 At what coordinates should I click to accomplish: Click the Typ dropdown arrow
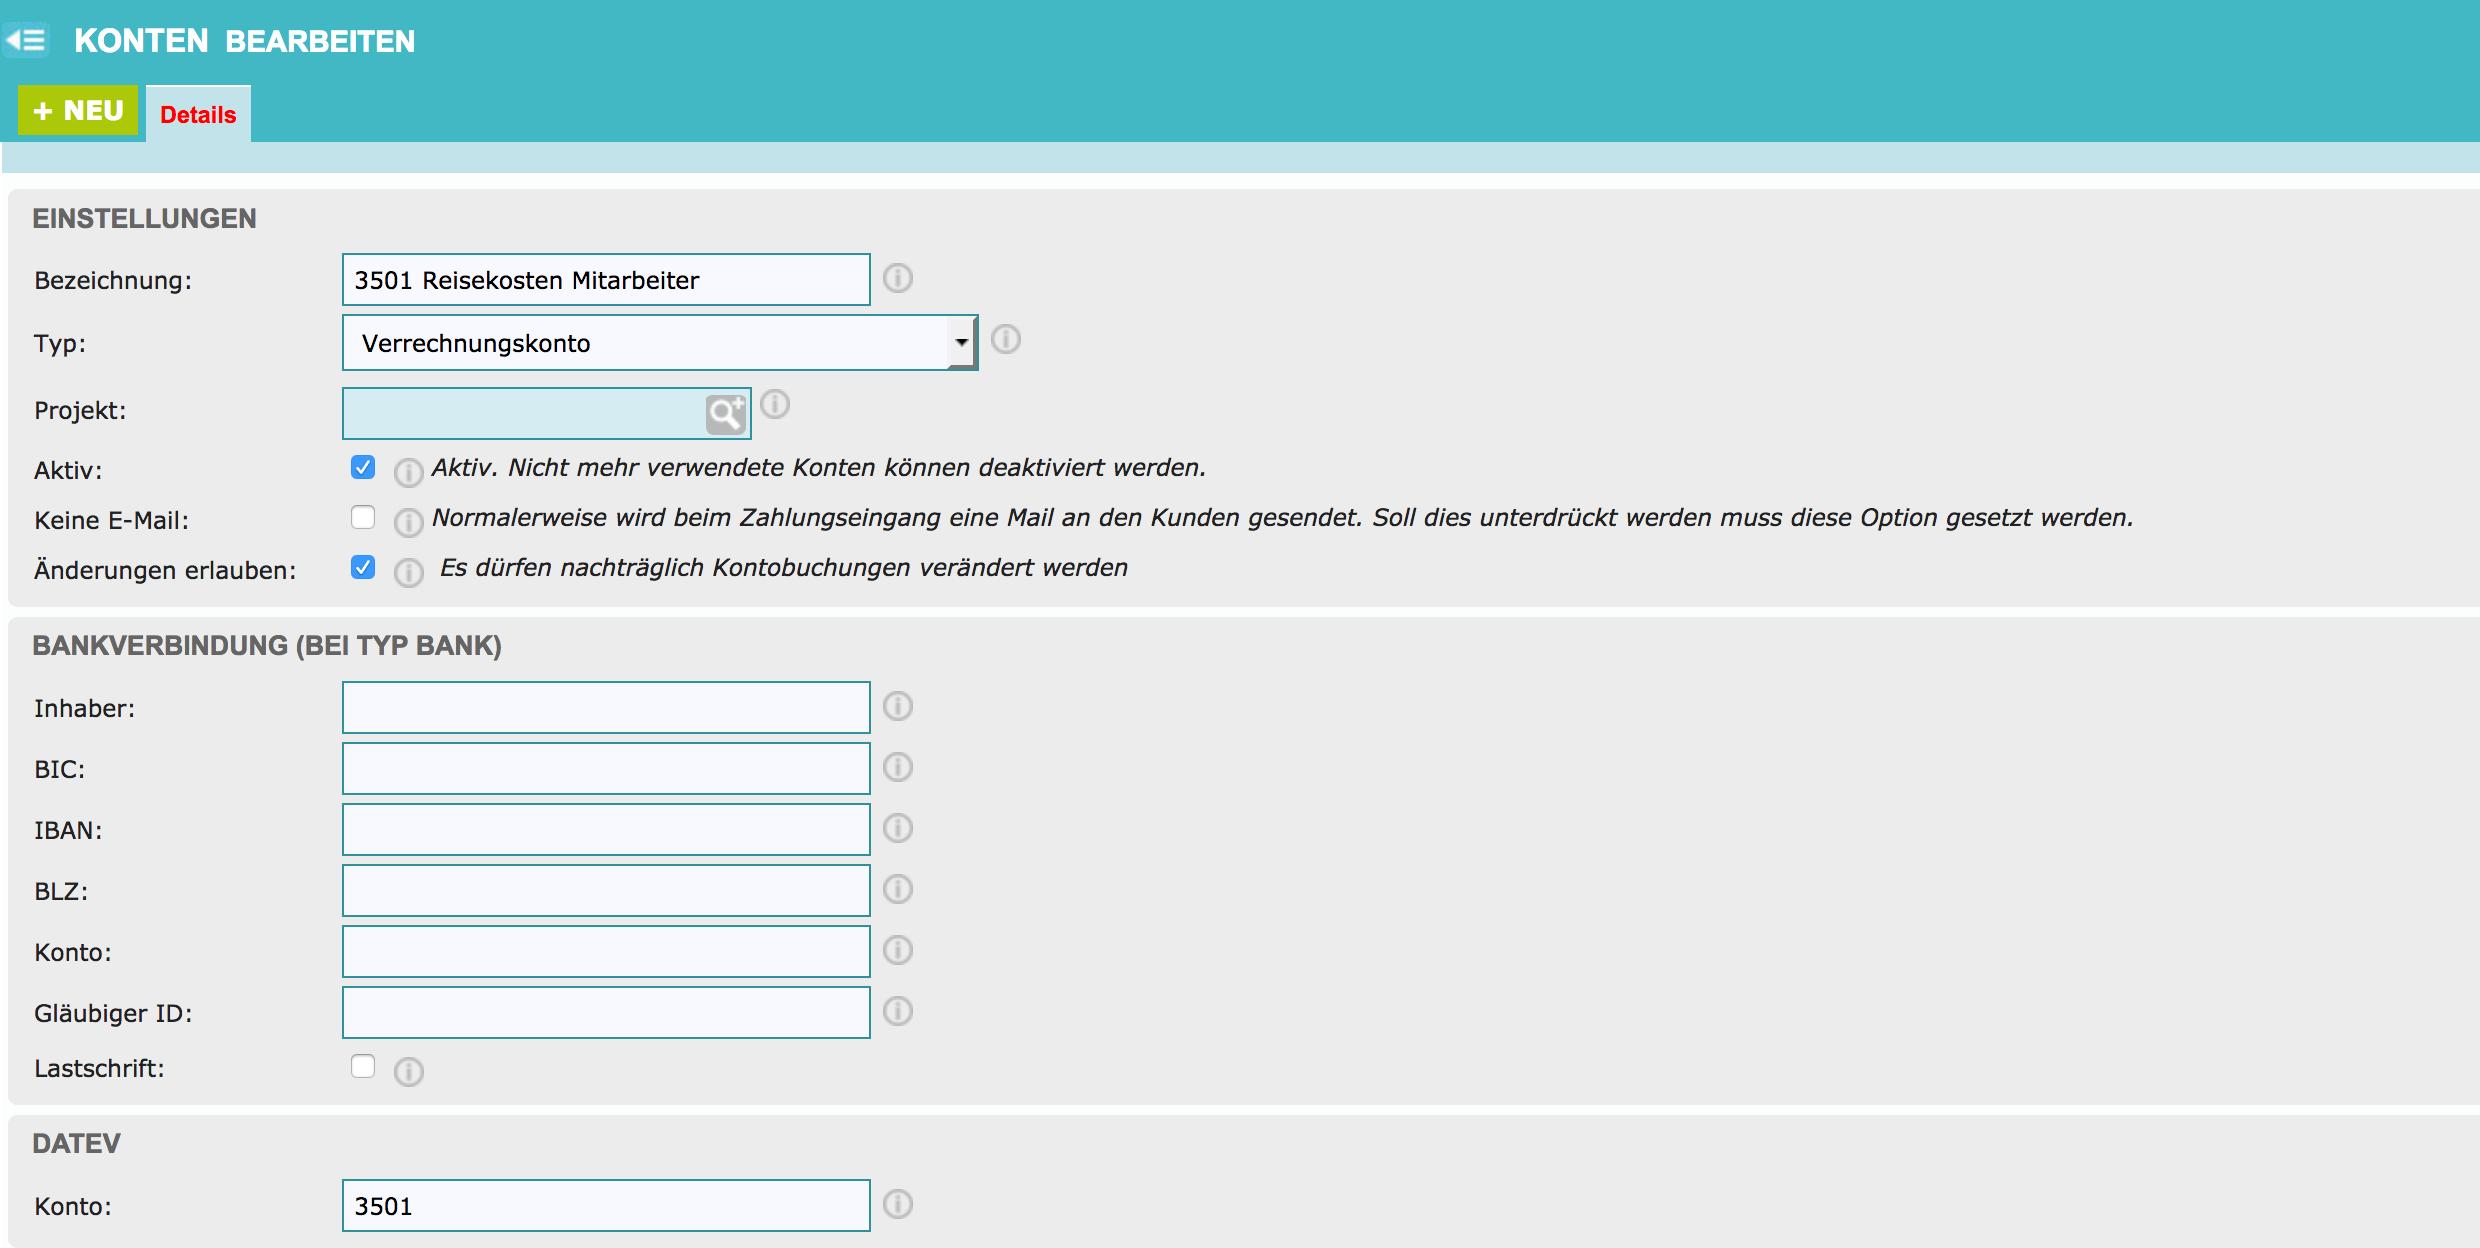961,343
